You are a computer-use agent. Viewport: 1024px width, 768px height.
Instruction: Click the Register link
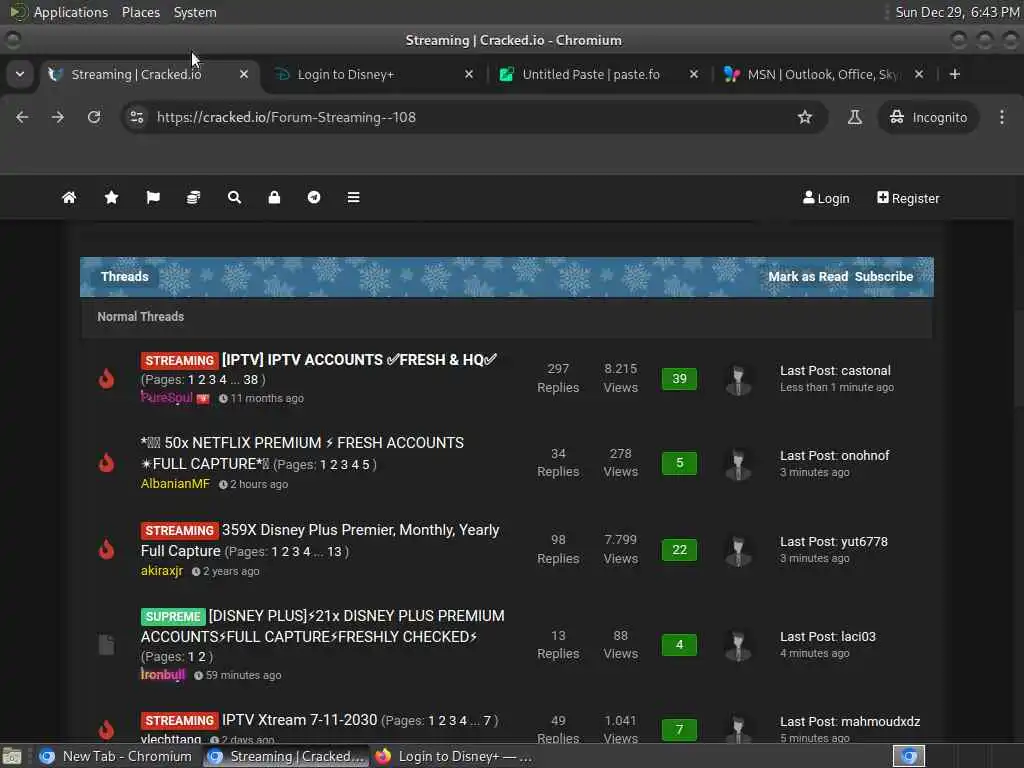click(908, 198)
